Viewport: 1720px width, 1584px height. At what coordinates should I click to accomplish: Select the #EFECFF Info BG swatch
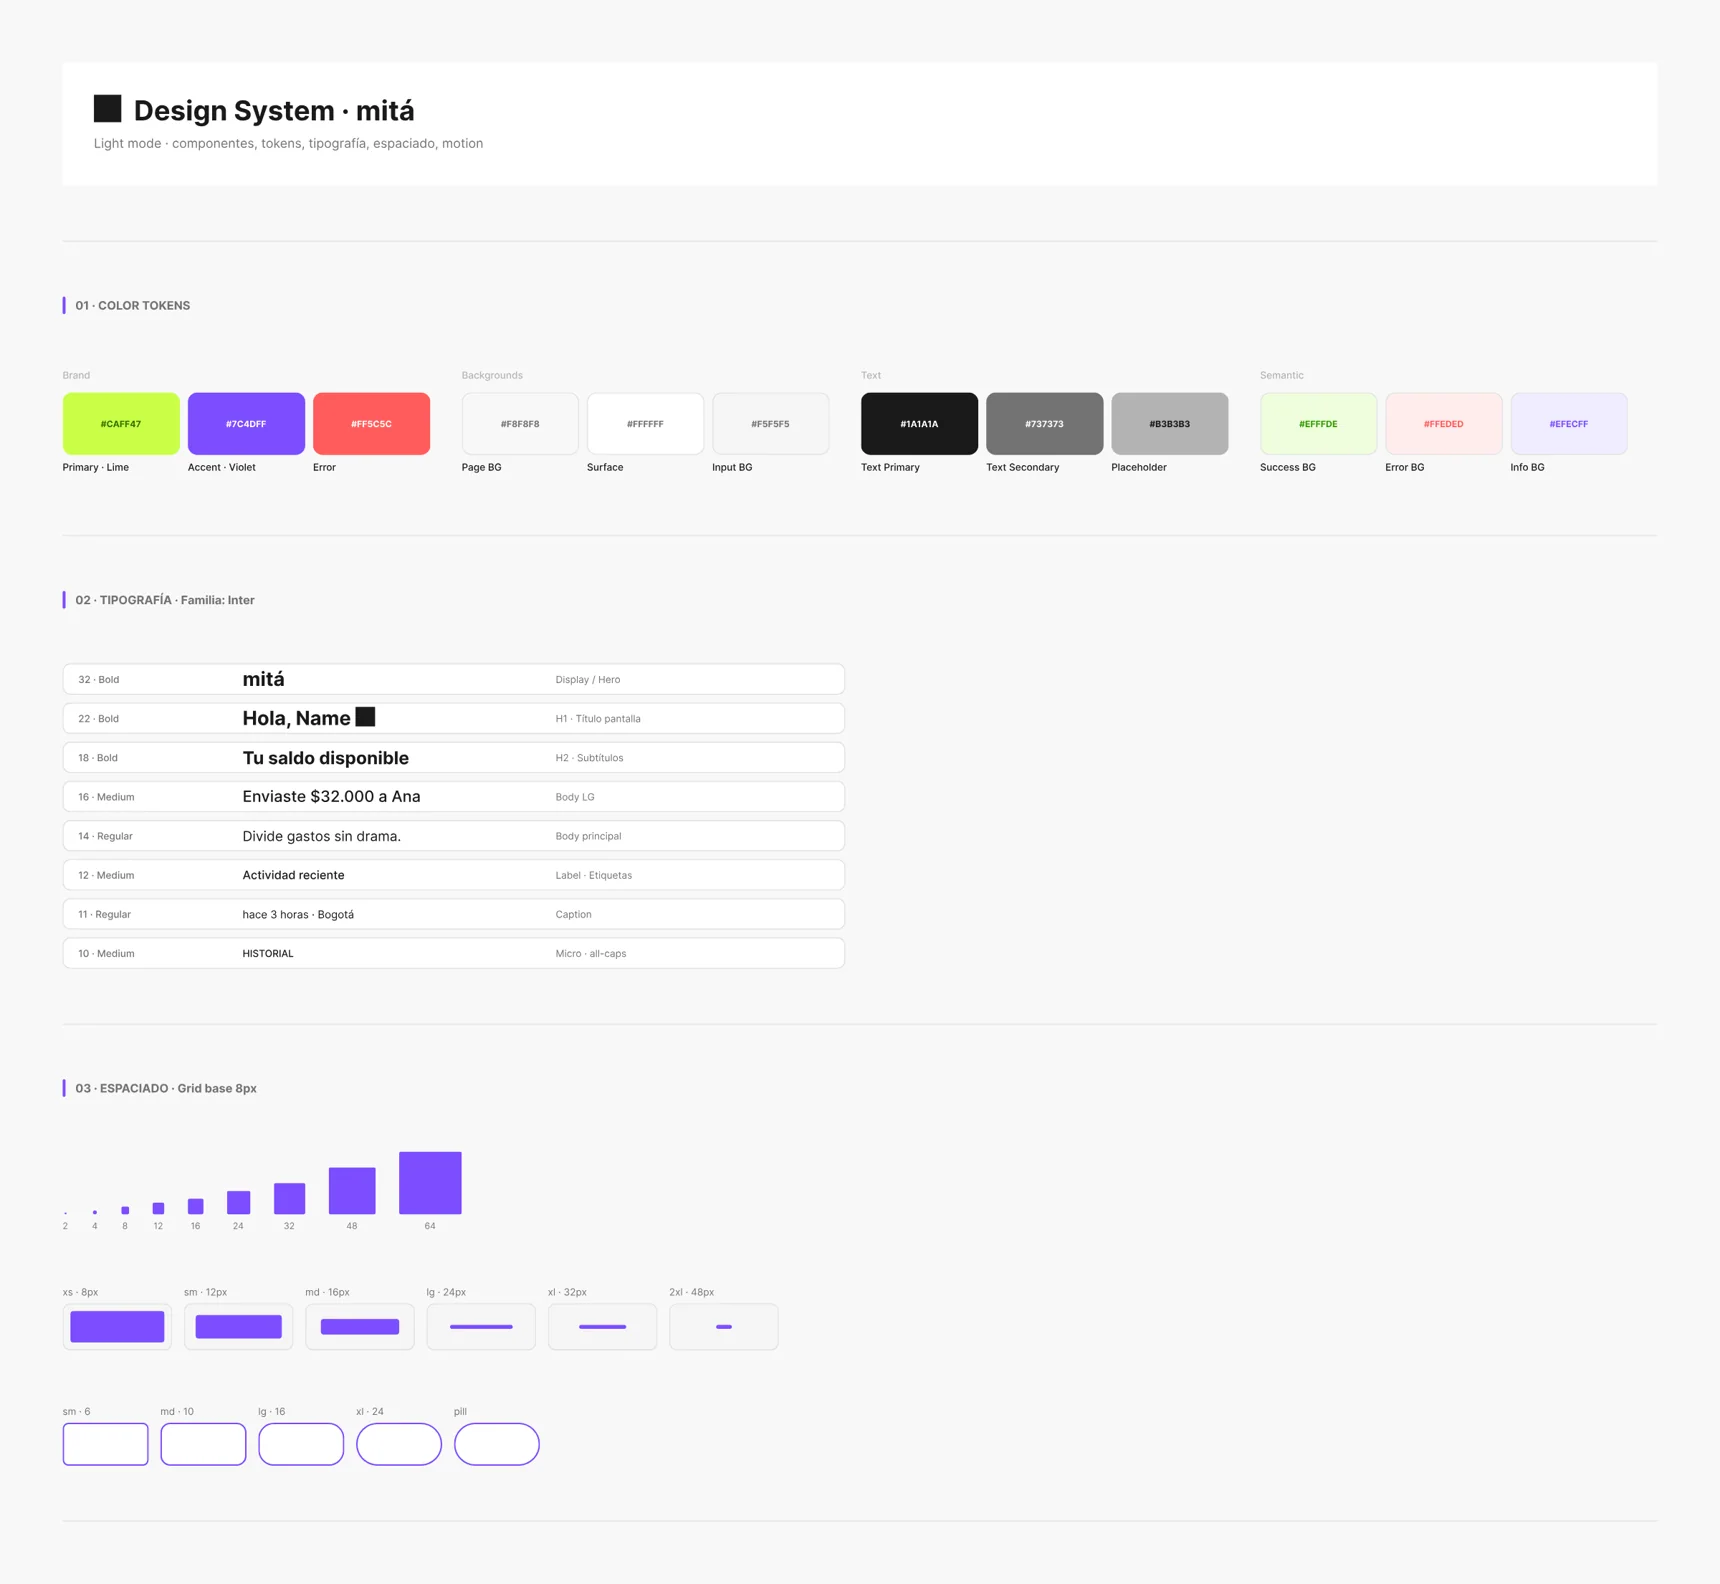(1568, 424)
